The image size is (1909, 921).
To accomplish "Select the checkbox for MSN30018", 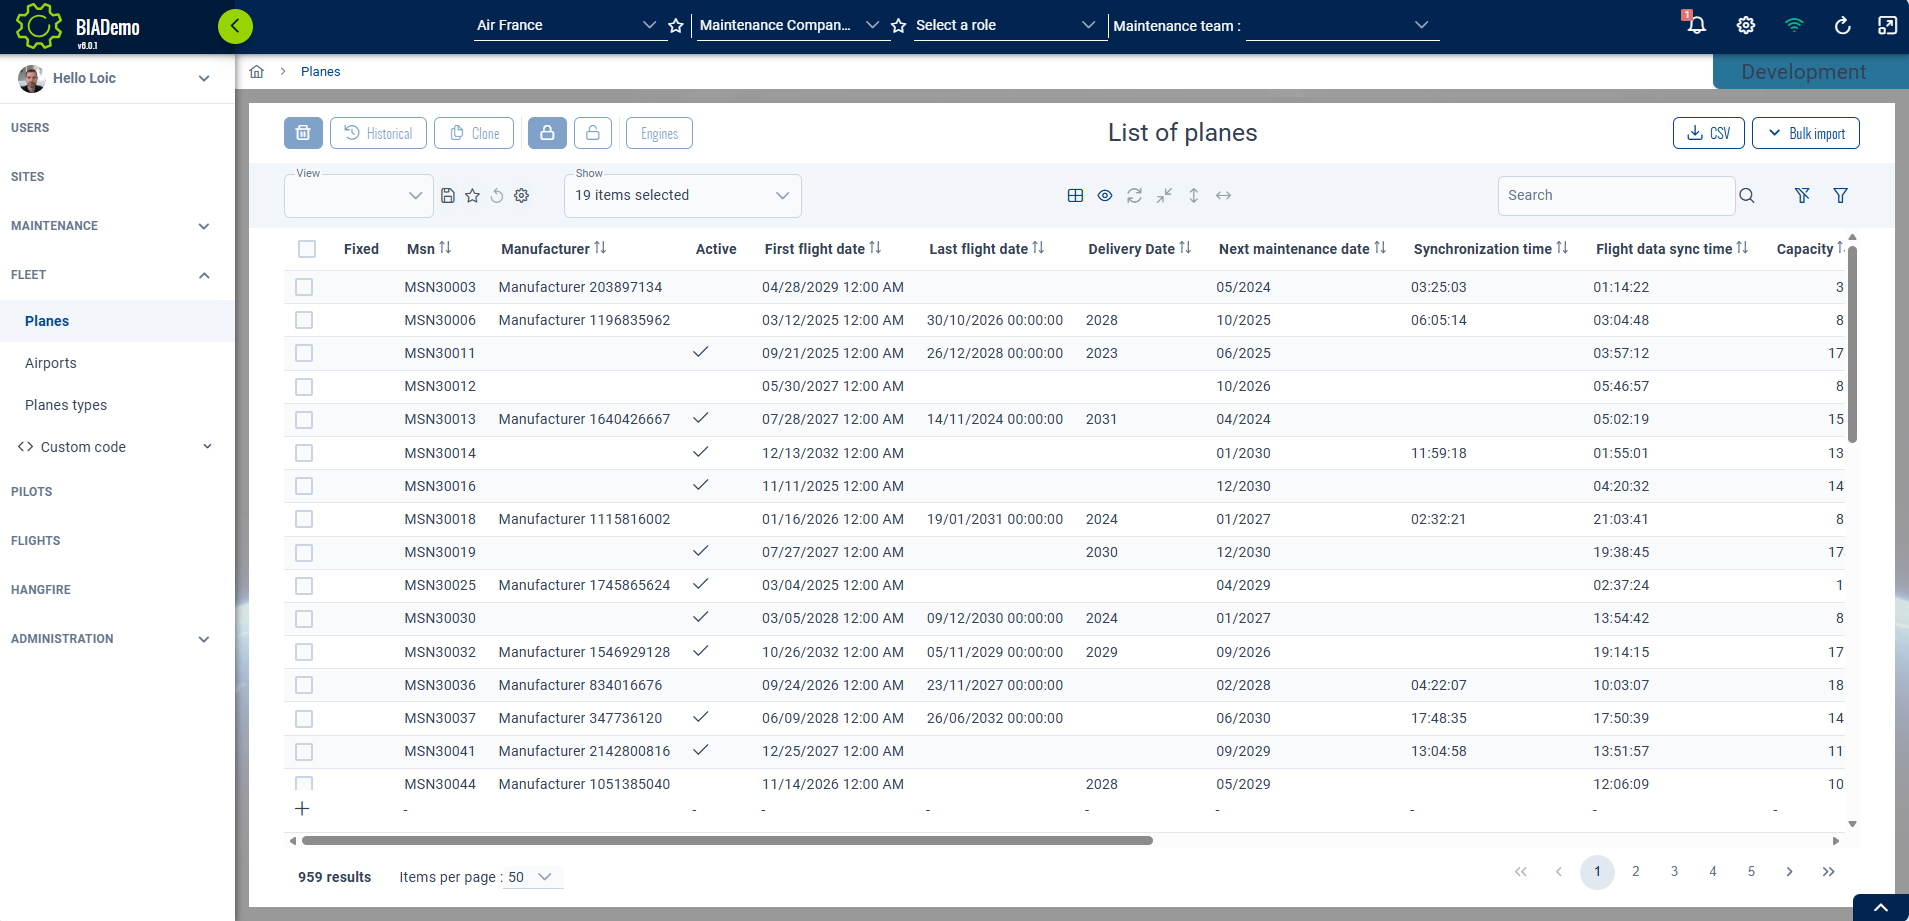I will [x=304, y=519].
